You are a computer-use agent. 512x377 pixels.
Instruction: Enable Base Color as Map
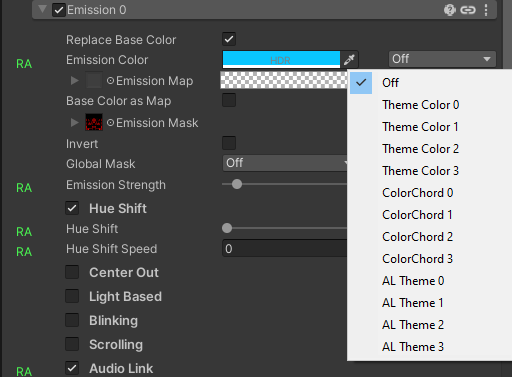[229, 100]
